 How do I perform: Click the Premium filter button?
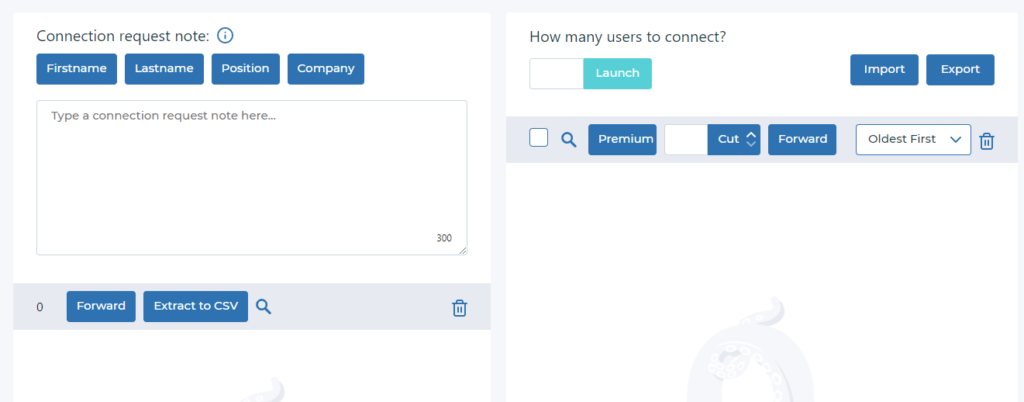coord(622,139)
